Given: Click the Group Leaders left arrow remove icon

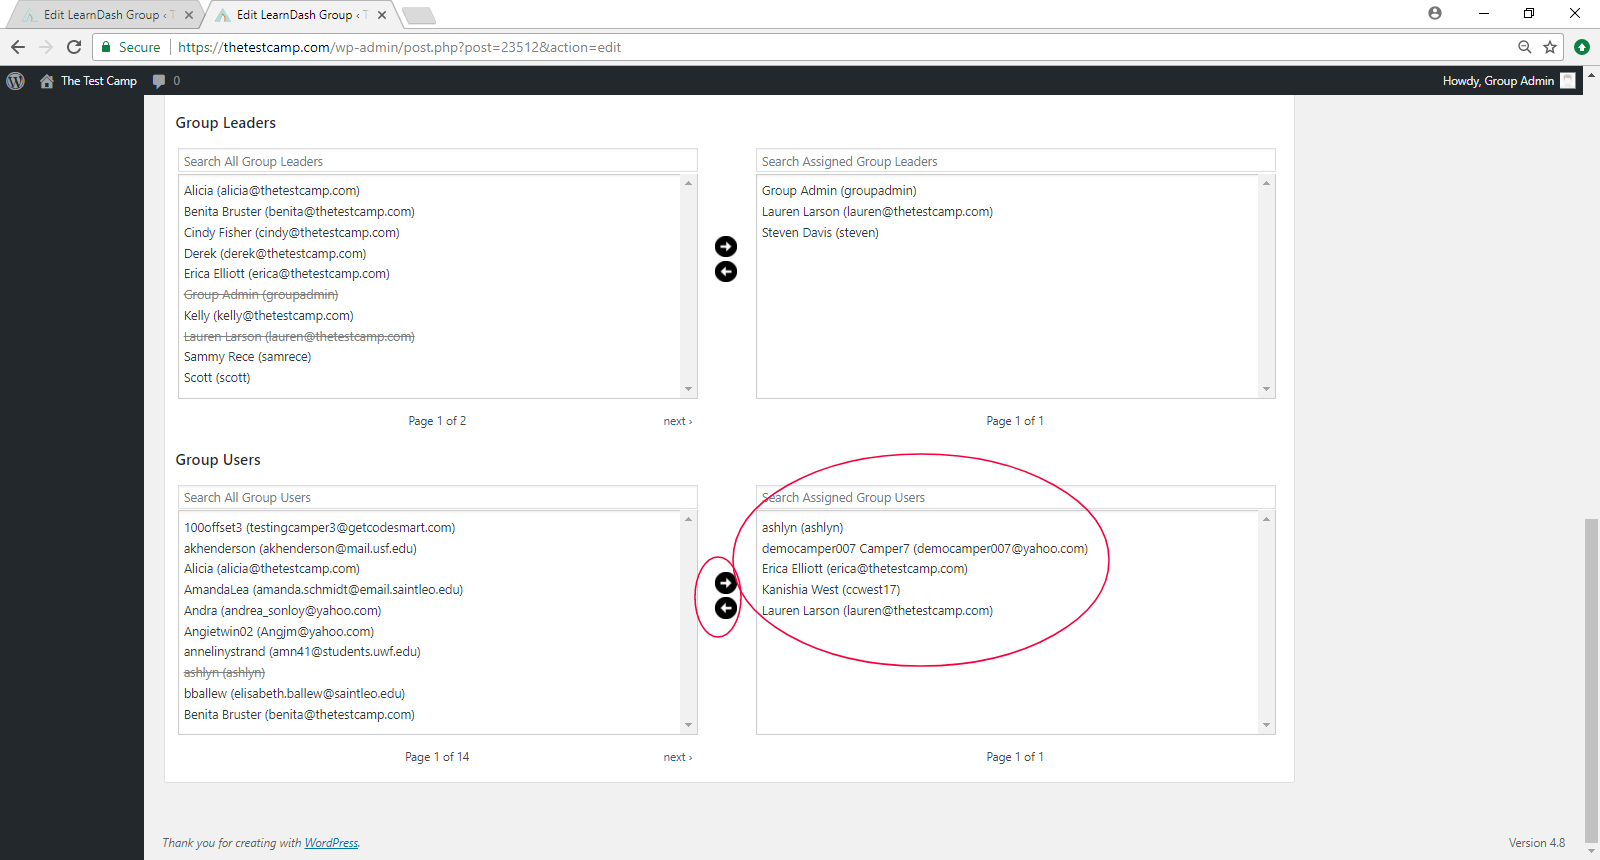Looking at the screenshot, I should coord(726,272).
